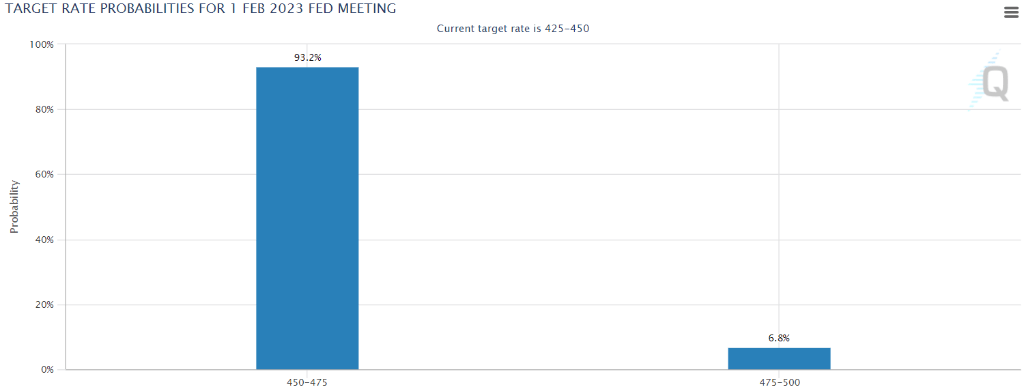Click the 6.8% data label
The image size is (1024, 391).
pos(779,338)
